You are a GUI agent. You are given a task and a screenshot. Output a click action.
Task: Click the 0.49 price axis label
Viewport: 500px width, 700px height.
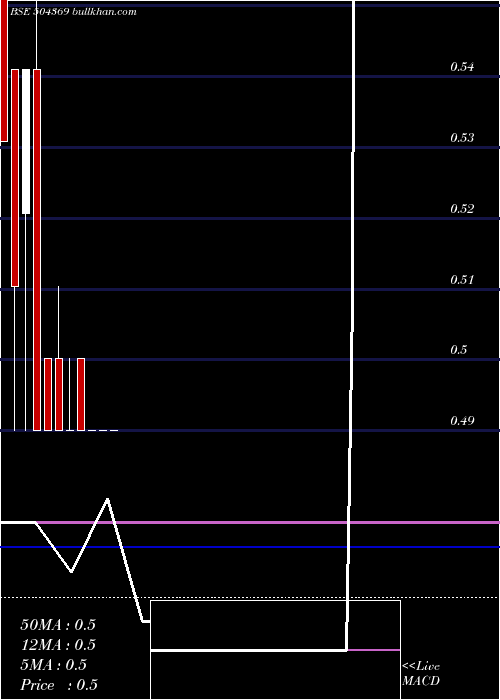(462, 421)
